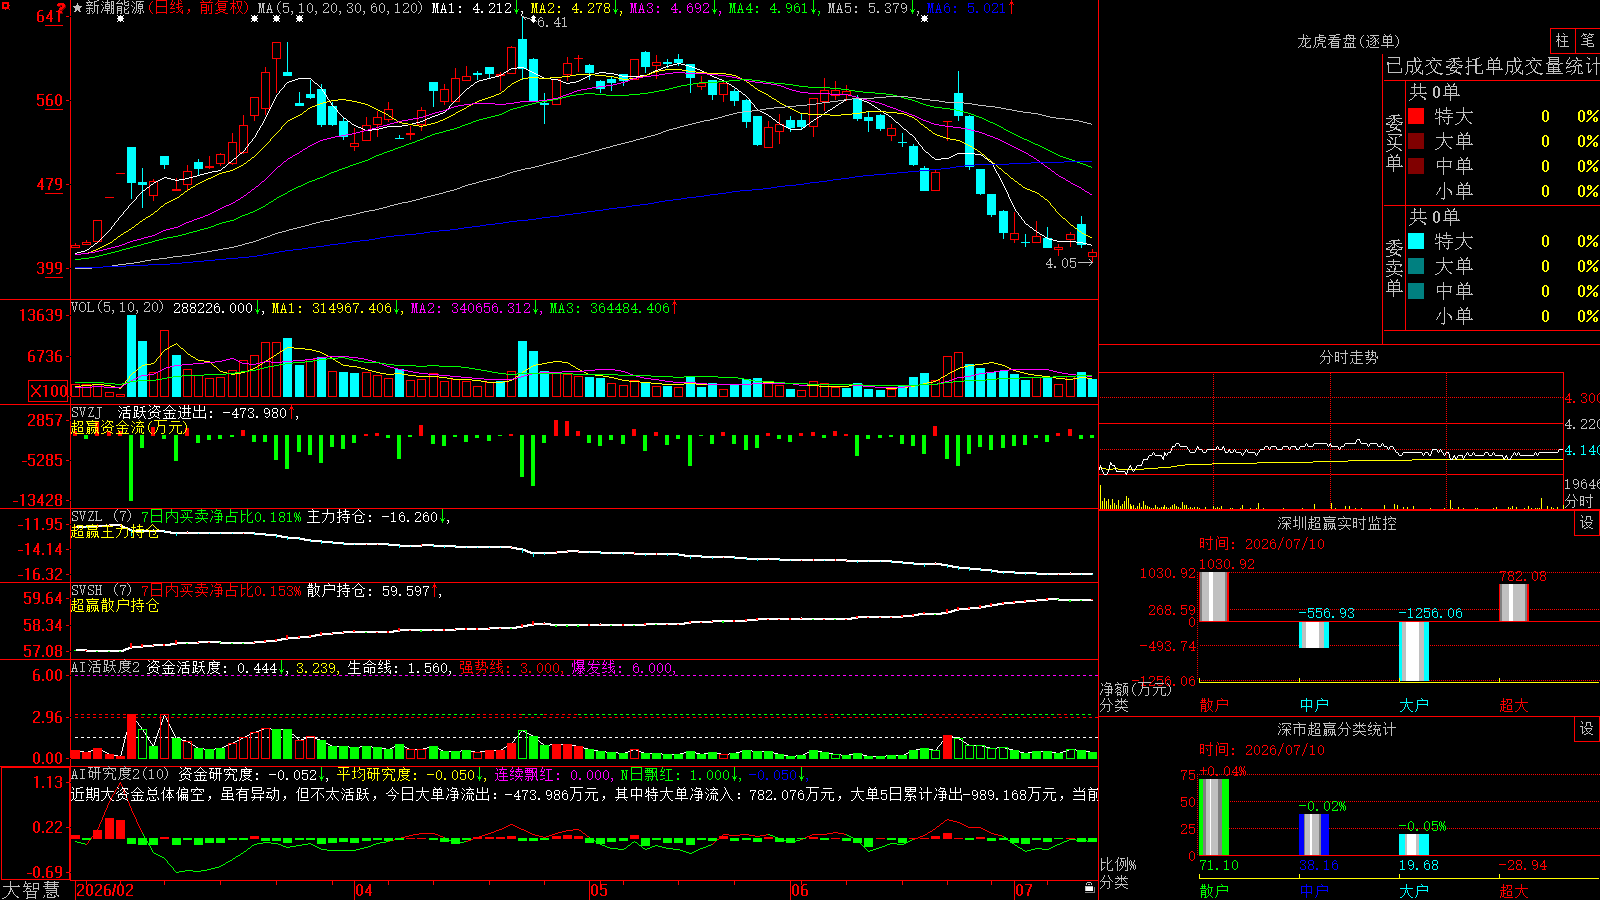
Task: Switch Dragon-Tiger panel to 柱 bar view
Action: (x=1562, y=40)
